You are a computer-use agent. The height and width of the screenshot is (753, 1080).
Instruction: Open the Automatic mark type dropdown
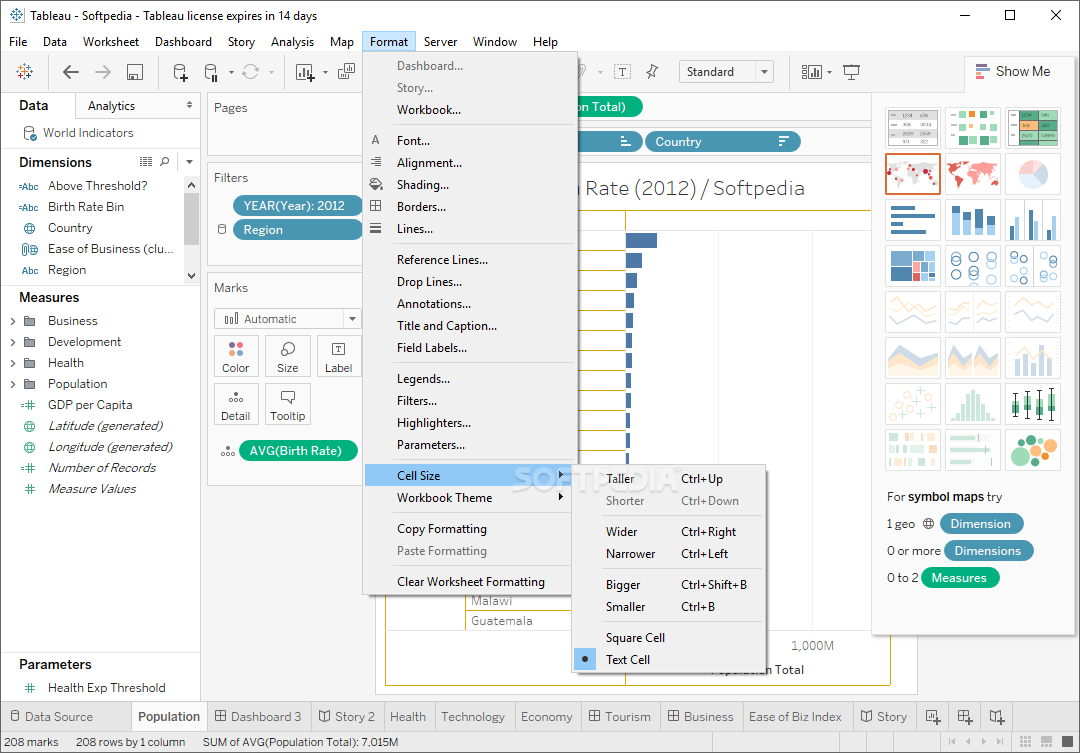tap(352, 318)
